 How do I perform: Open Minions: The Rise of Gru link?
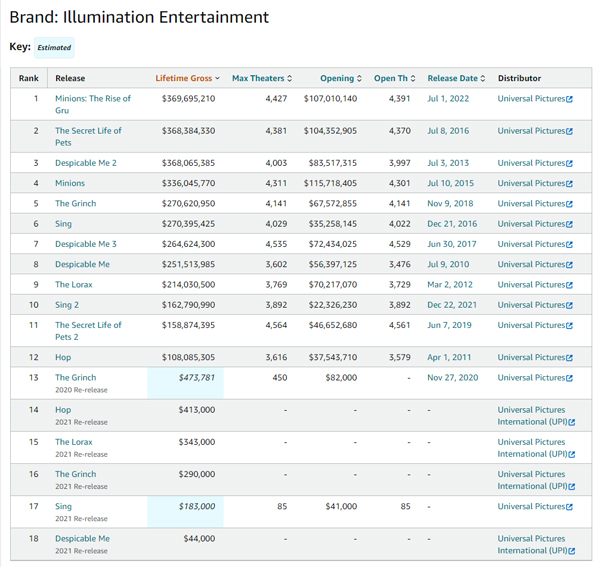pos(93,104)
